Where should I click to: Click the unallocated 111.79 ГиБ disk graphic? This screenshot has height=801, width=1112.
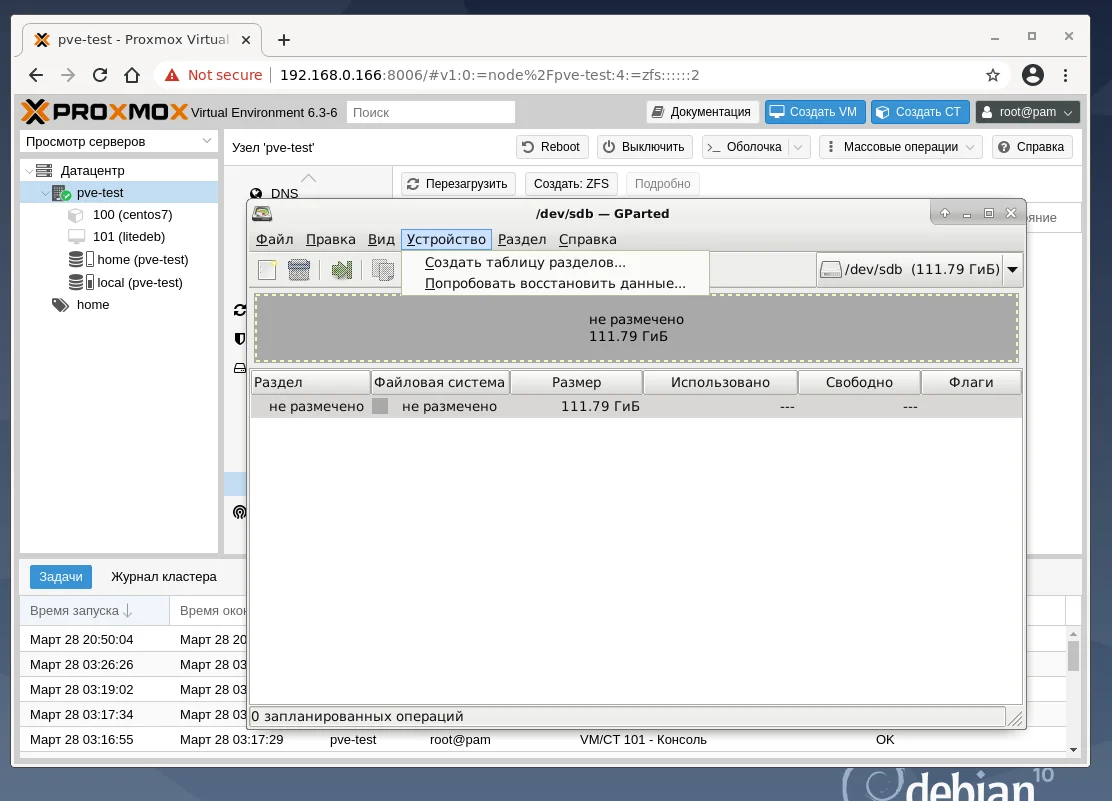pyautogui.click(x=636, y=328)
